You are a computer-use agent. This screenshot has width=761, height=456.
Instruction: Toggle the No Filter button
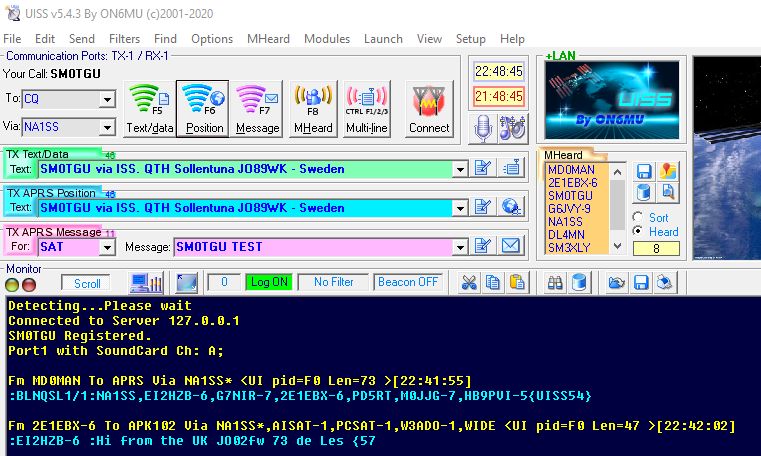pyautogui.click(x=333, y=282)
